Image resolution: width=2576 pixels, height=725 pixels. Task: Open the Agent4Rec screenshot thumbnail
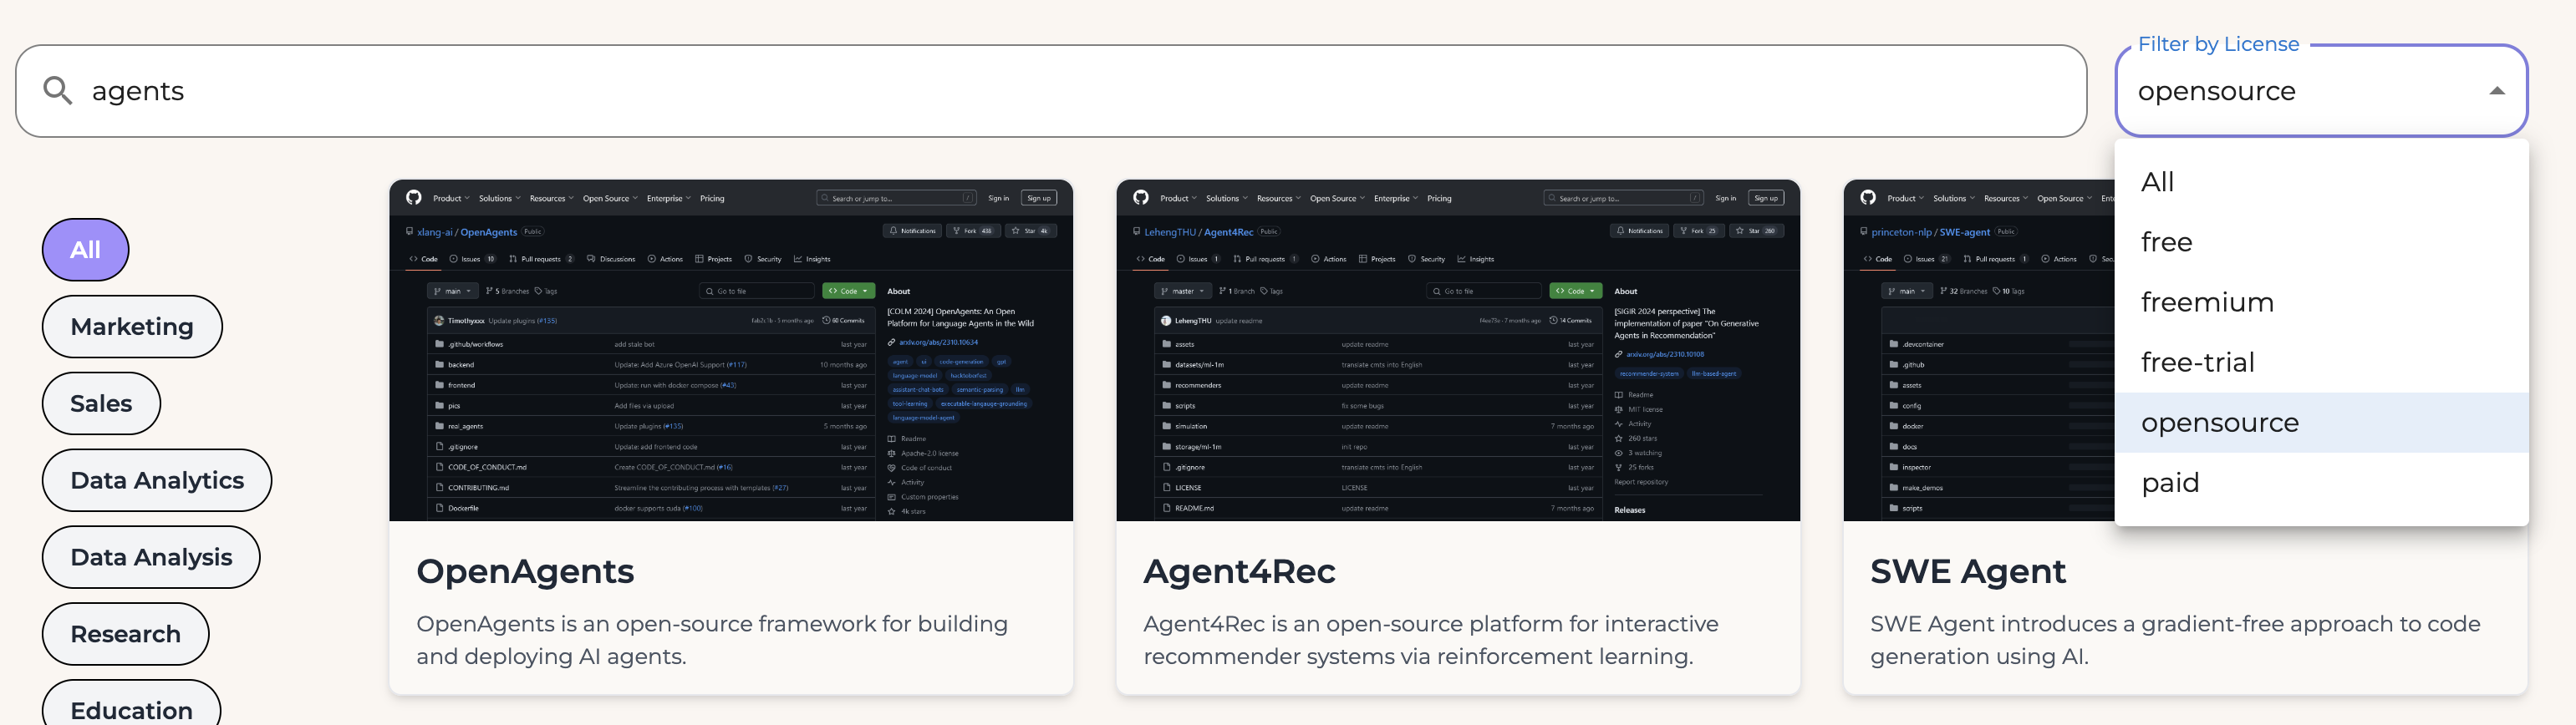[1458, 350]
